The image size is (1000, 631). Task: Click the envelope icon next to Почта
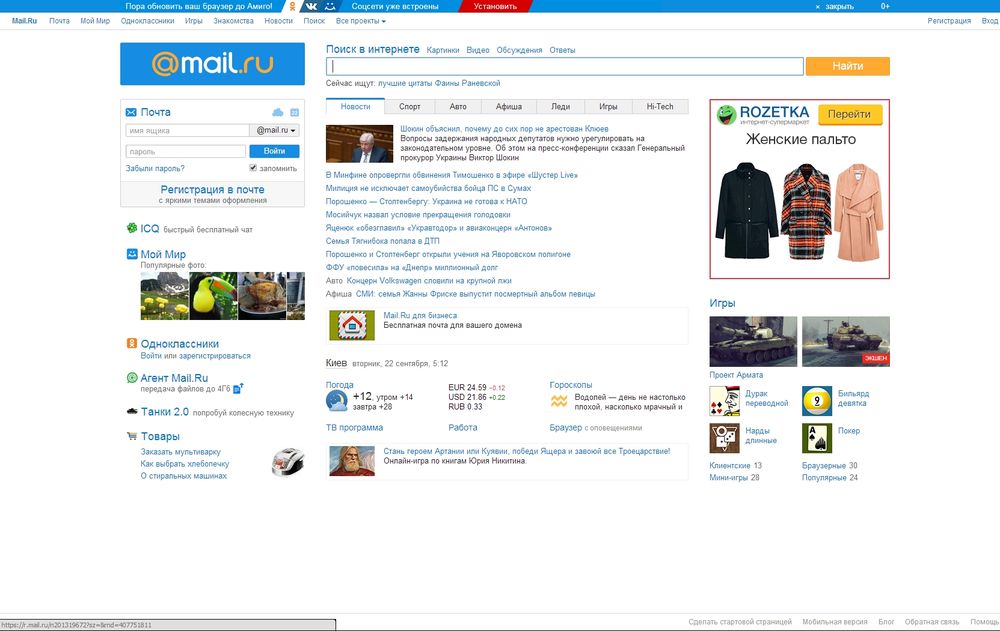[131, 112]
